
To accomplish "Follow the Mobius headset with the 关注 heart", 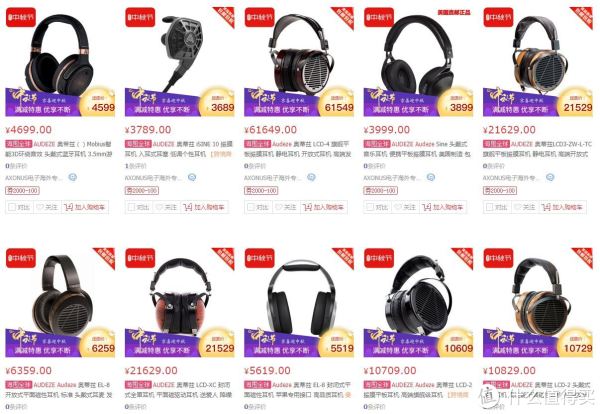I will [x=46, y=207].
